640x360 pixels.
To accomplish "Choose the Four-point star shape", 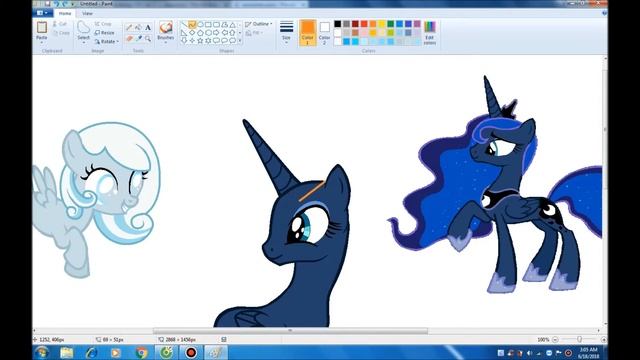I will (192, 40).
